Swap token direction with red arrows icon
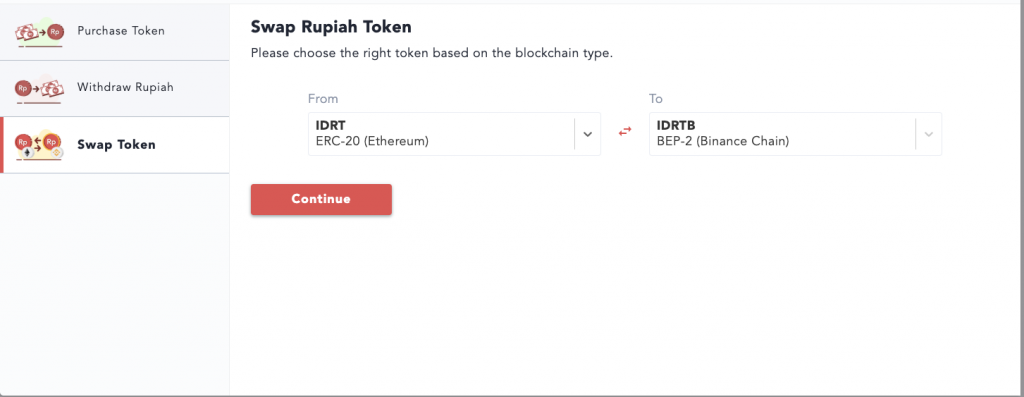Viewport: 1024px width, 397px height. click(x=625, y=131)
